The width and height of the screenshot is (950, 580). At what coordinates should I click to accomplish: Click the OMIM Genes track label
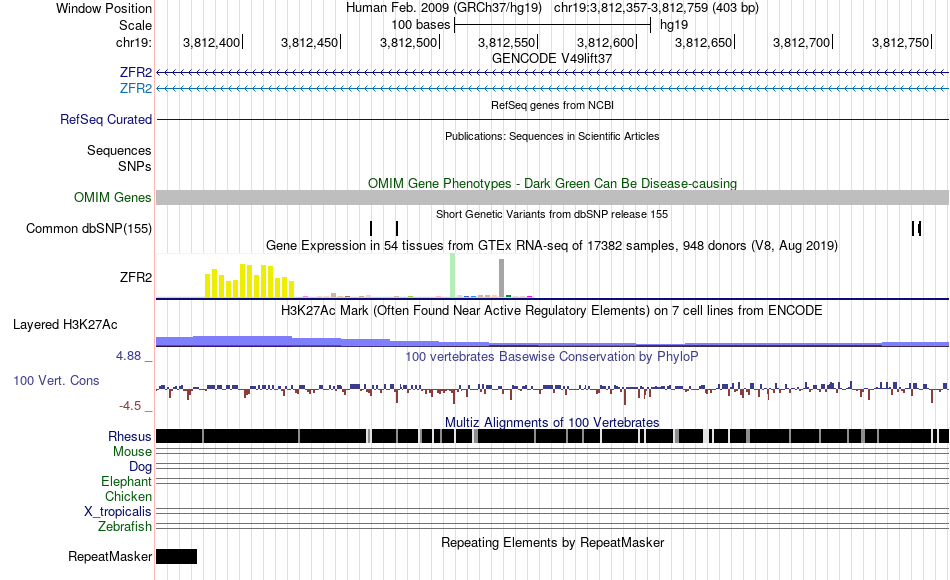pyautogui.click(x=113, y=198)
